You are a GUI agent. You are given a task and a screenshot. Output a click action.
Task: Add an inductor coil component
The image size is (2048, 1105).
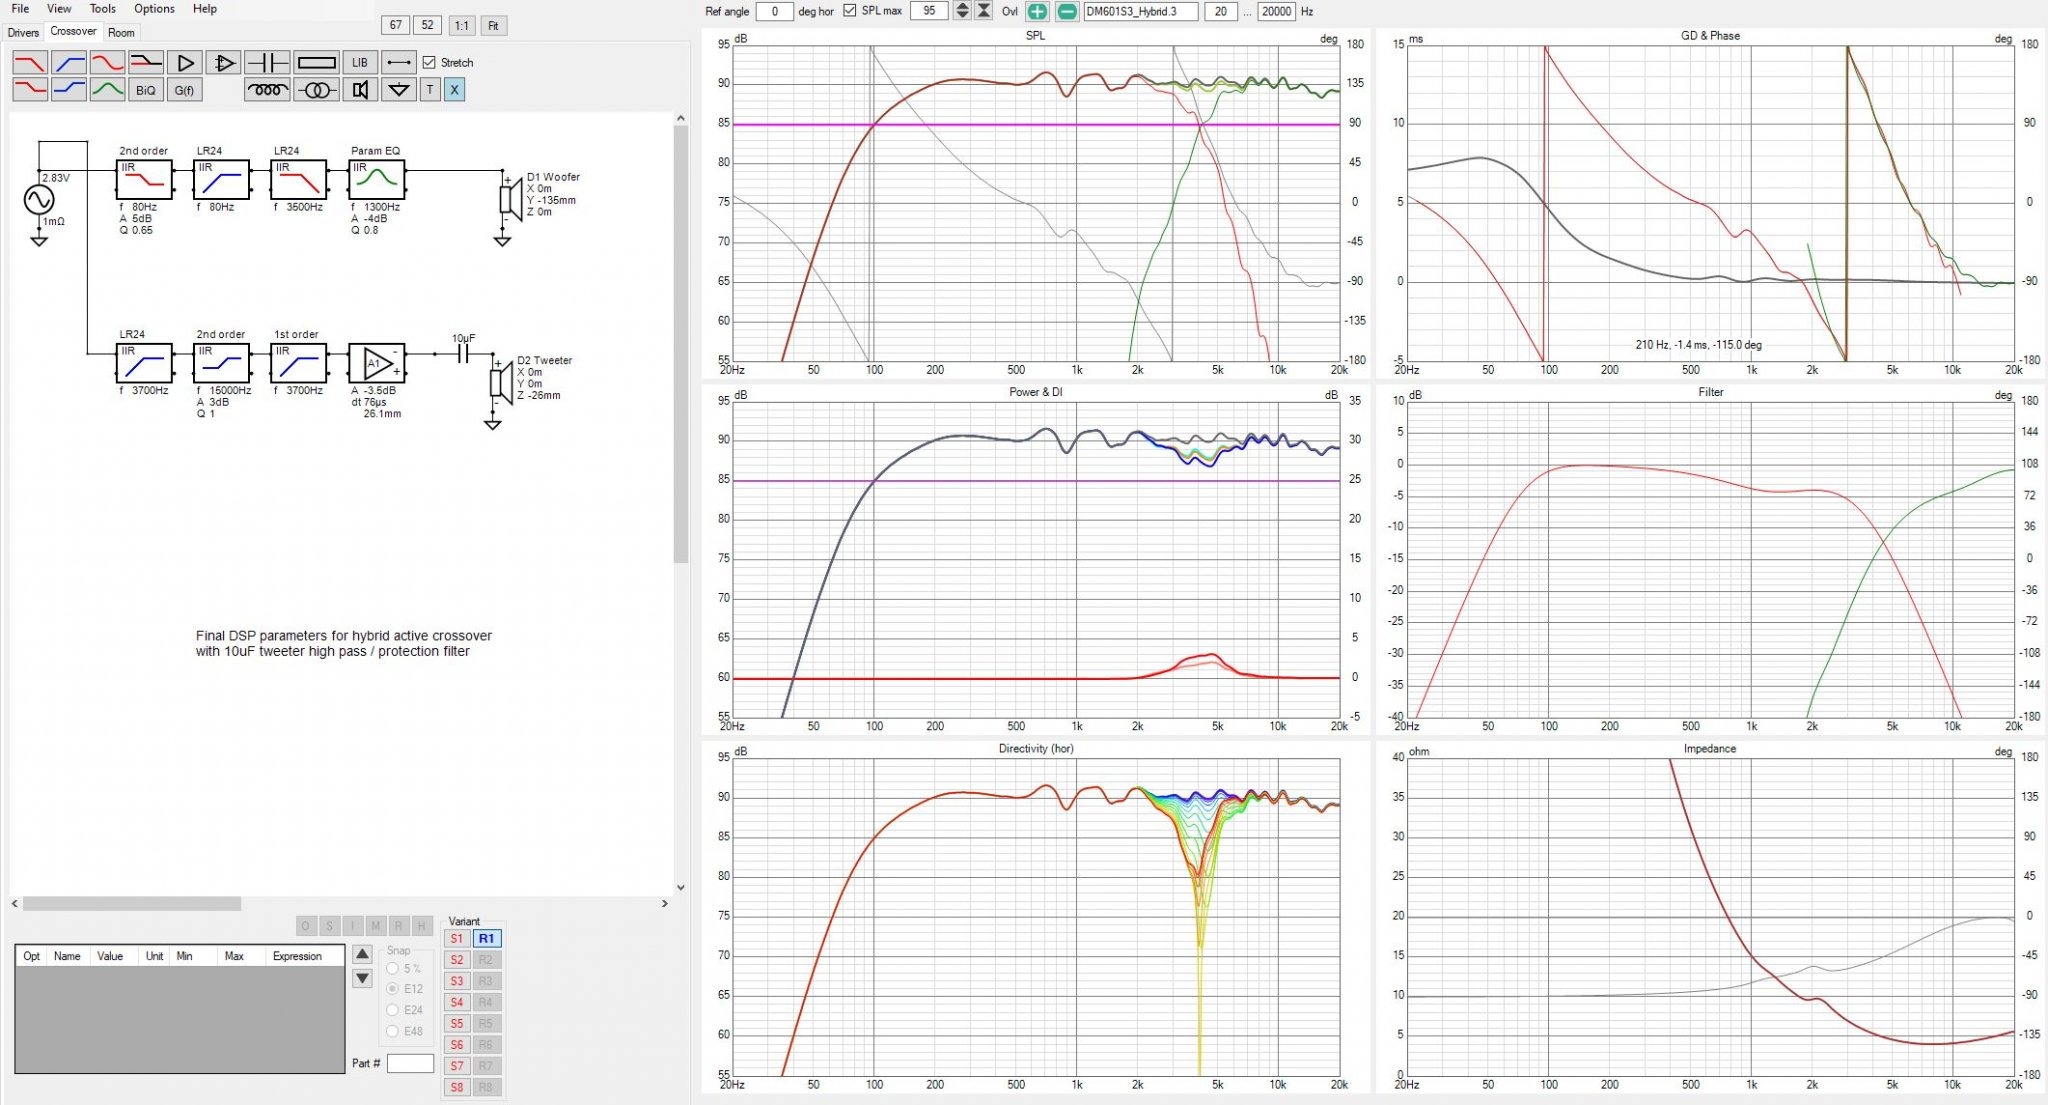pos(267,90)
